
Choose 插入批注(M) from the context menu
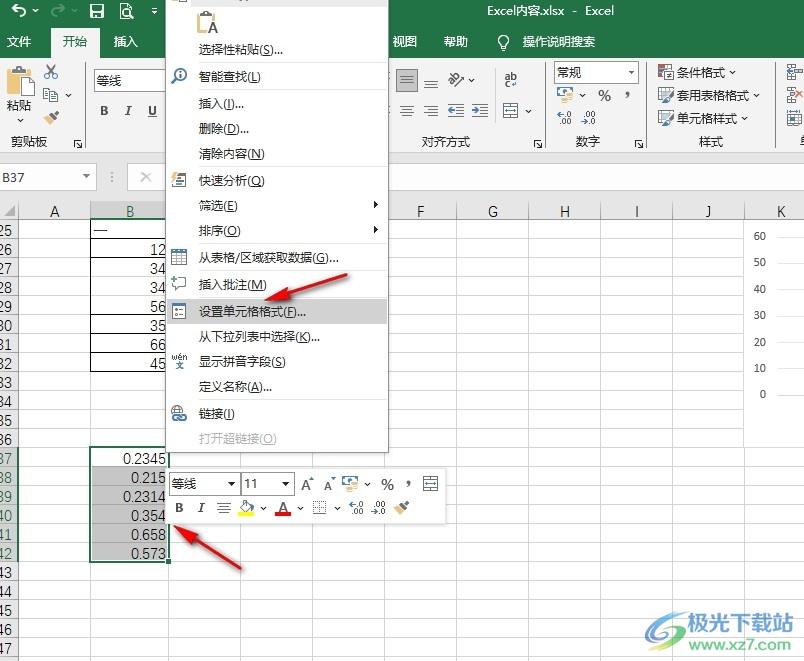tap(277, 284)
